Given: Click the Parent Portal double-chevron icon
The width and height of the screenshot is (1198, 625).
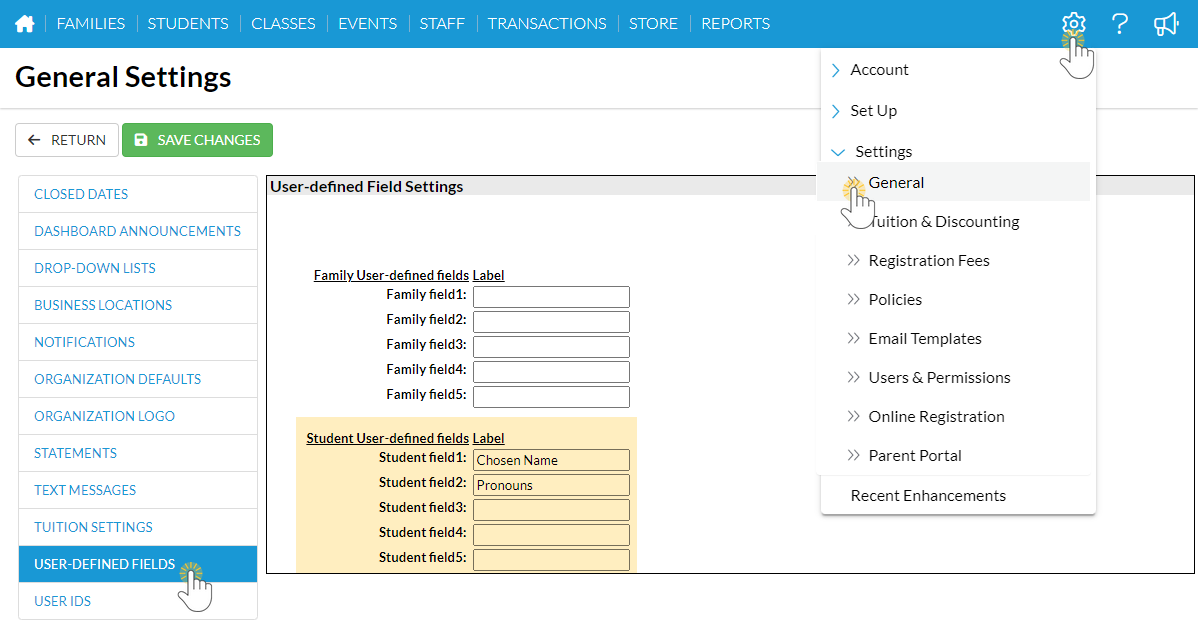Looking at the screenshot, I should point(853,455).
